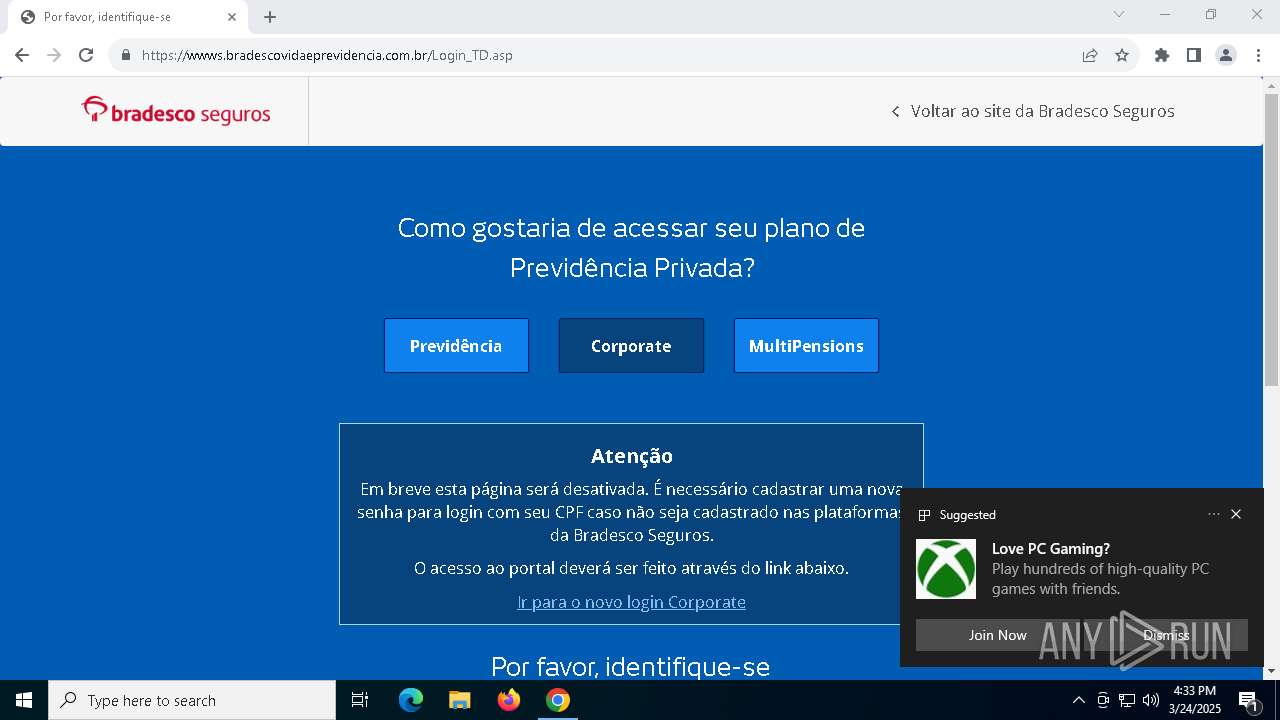Open the Chrome three-dot menu
This screenshot has height=720, width=1280.
1258,55
